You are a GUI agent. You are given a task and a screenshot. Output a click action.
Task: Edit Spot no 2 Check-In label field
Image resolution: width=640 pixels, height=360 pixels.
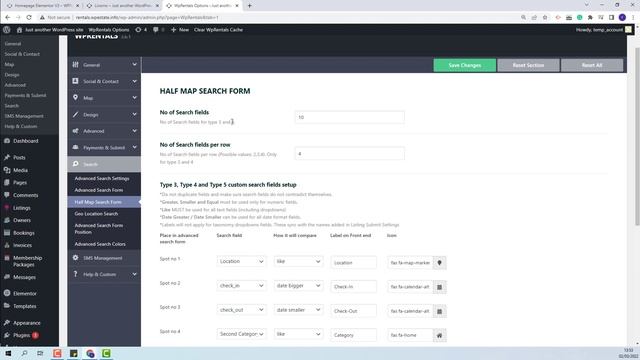[353, 287]
